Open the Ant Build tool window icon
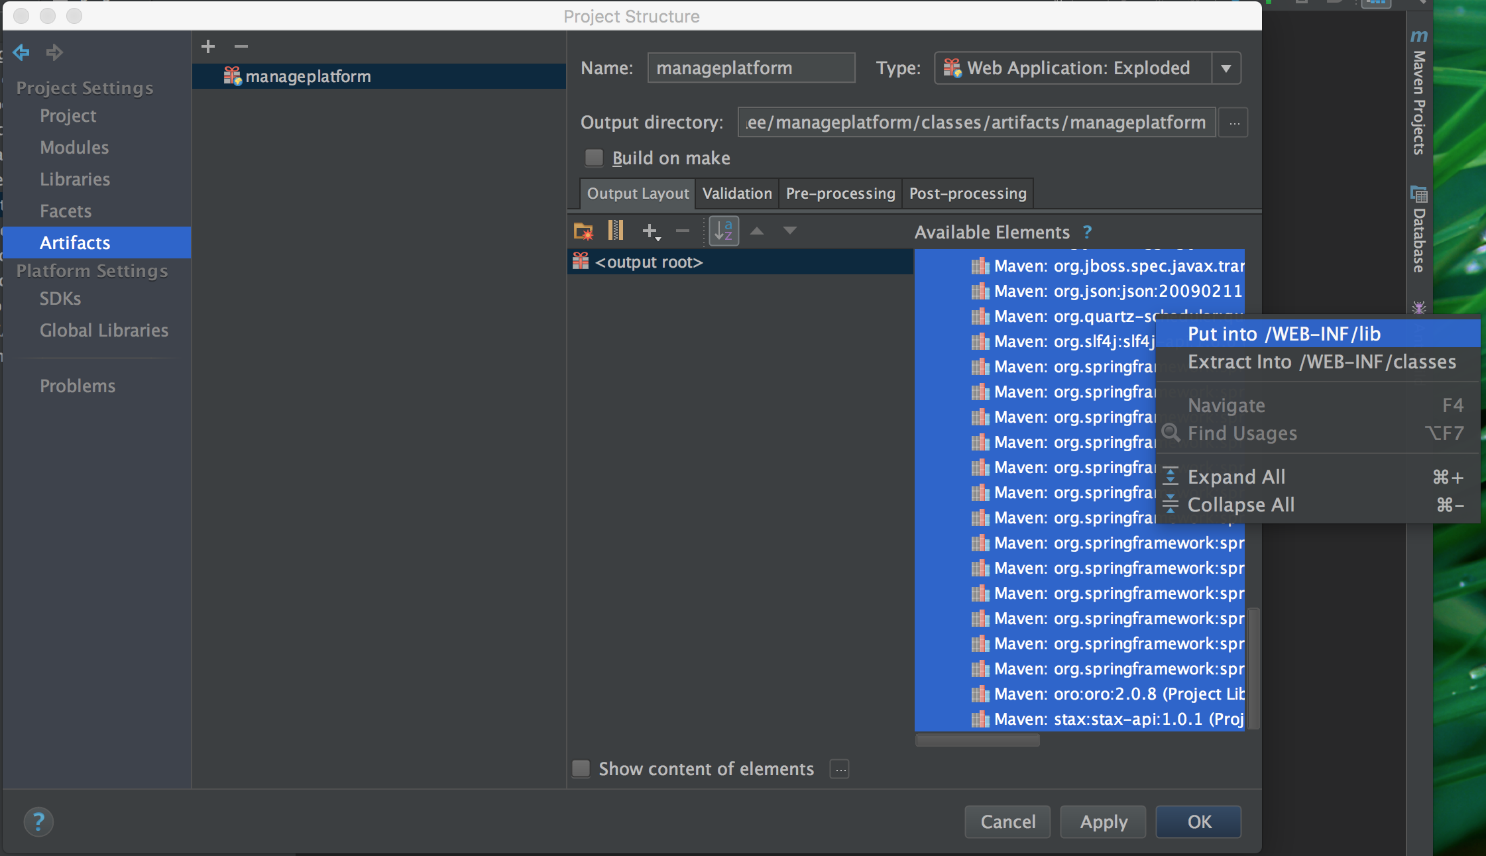The height and width of the screenshot is (856, 1486). click(1419, 307)
